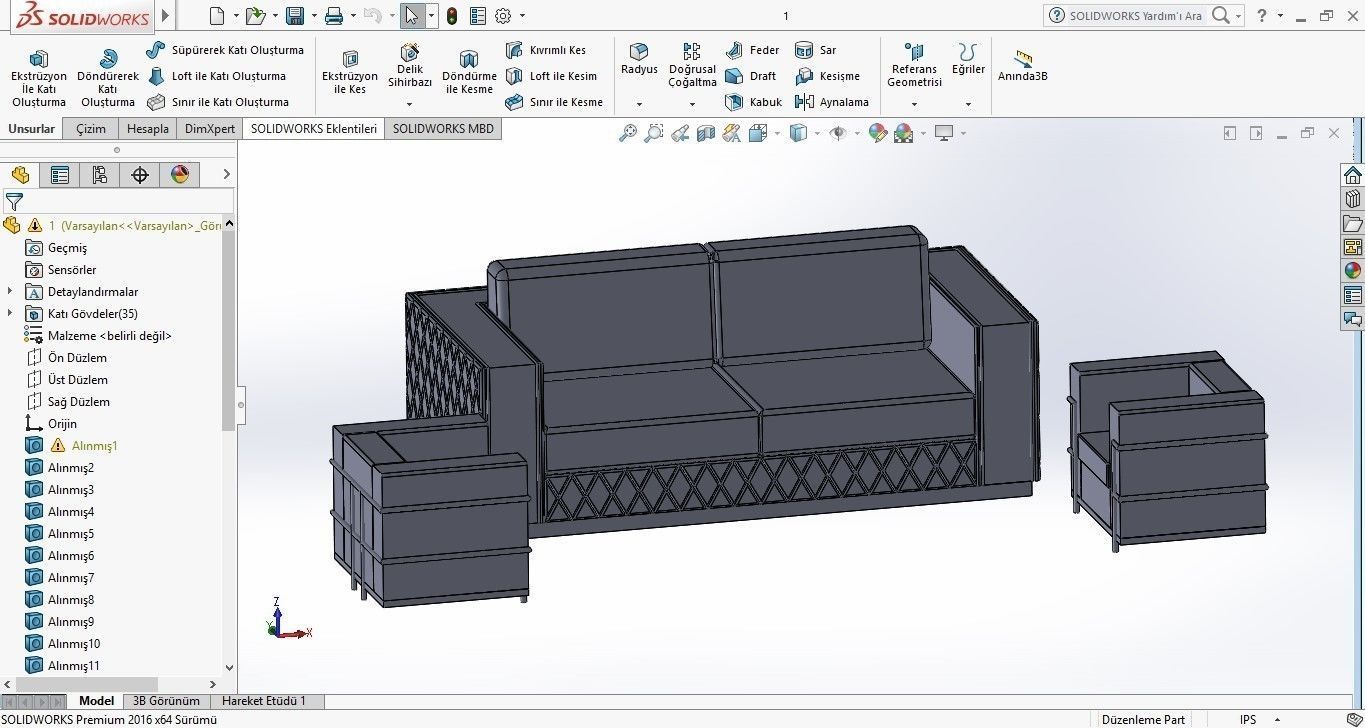Viewport: 1365px width, 728px height.
Task: Click Zoom to Area view icon
Action: (x=654, y=133)
